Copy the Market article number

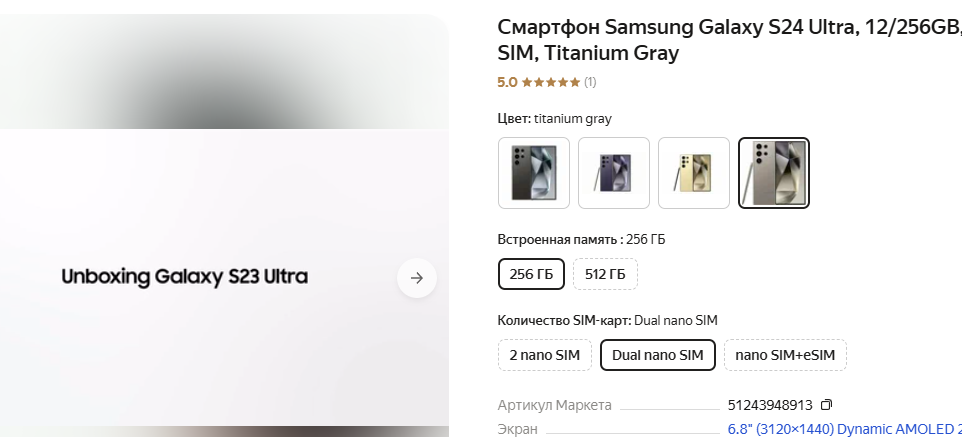point(826,405)
